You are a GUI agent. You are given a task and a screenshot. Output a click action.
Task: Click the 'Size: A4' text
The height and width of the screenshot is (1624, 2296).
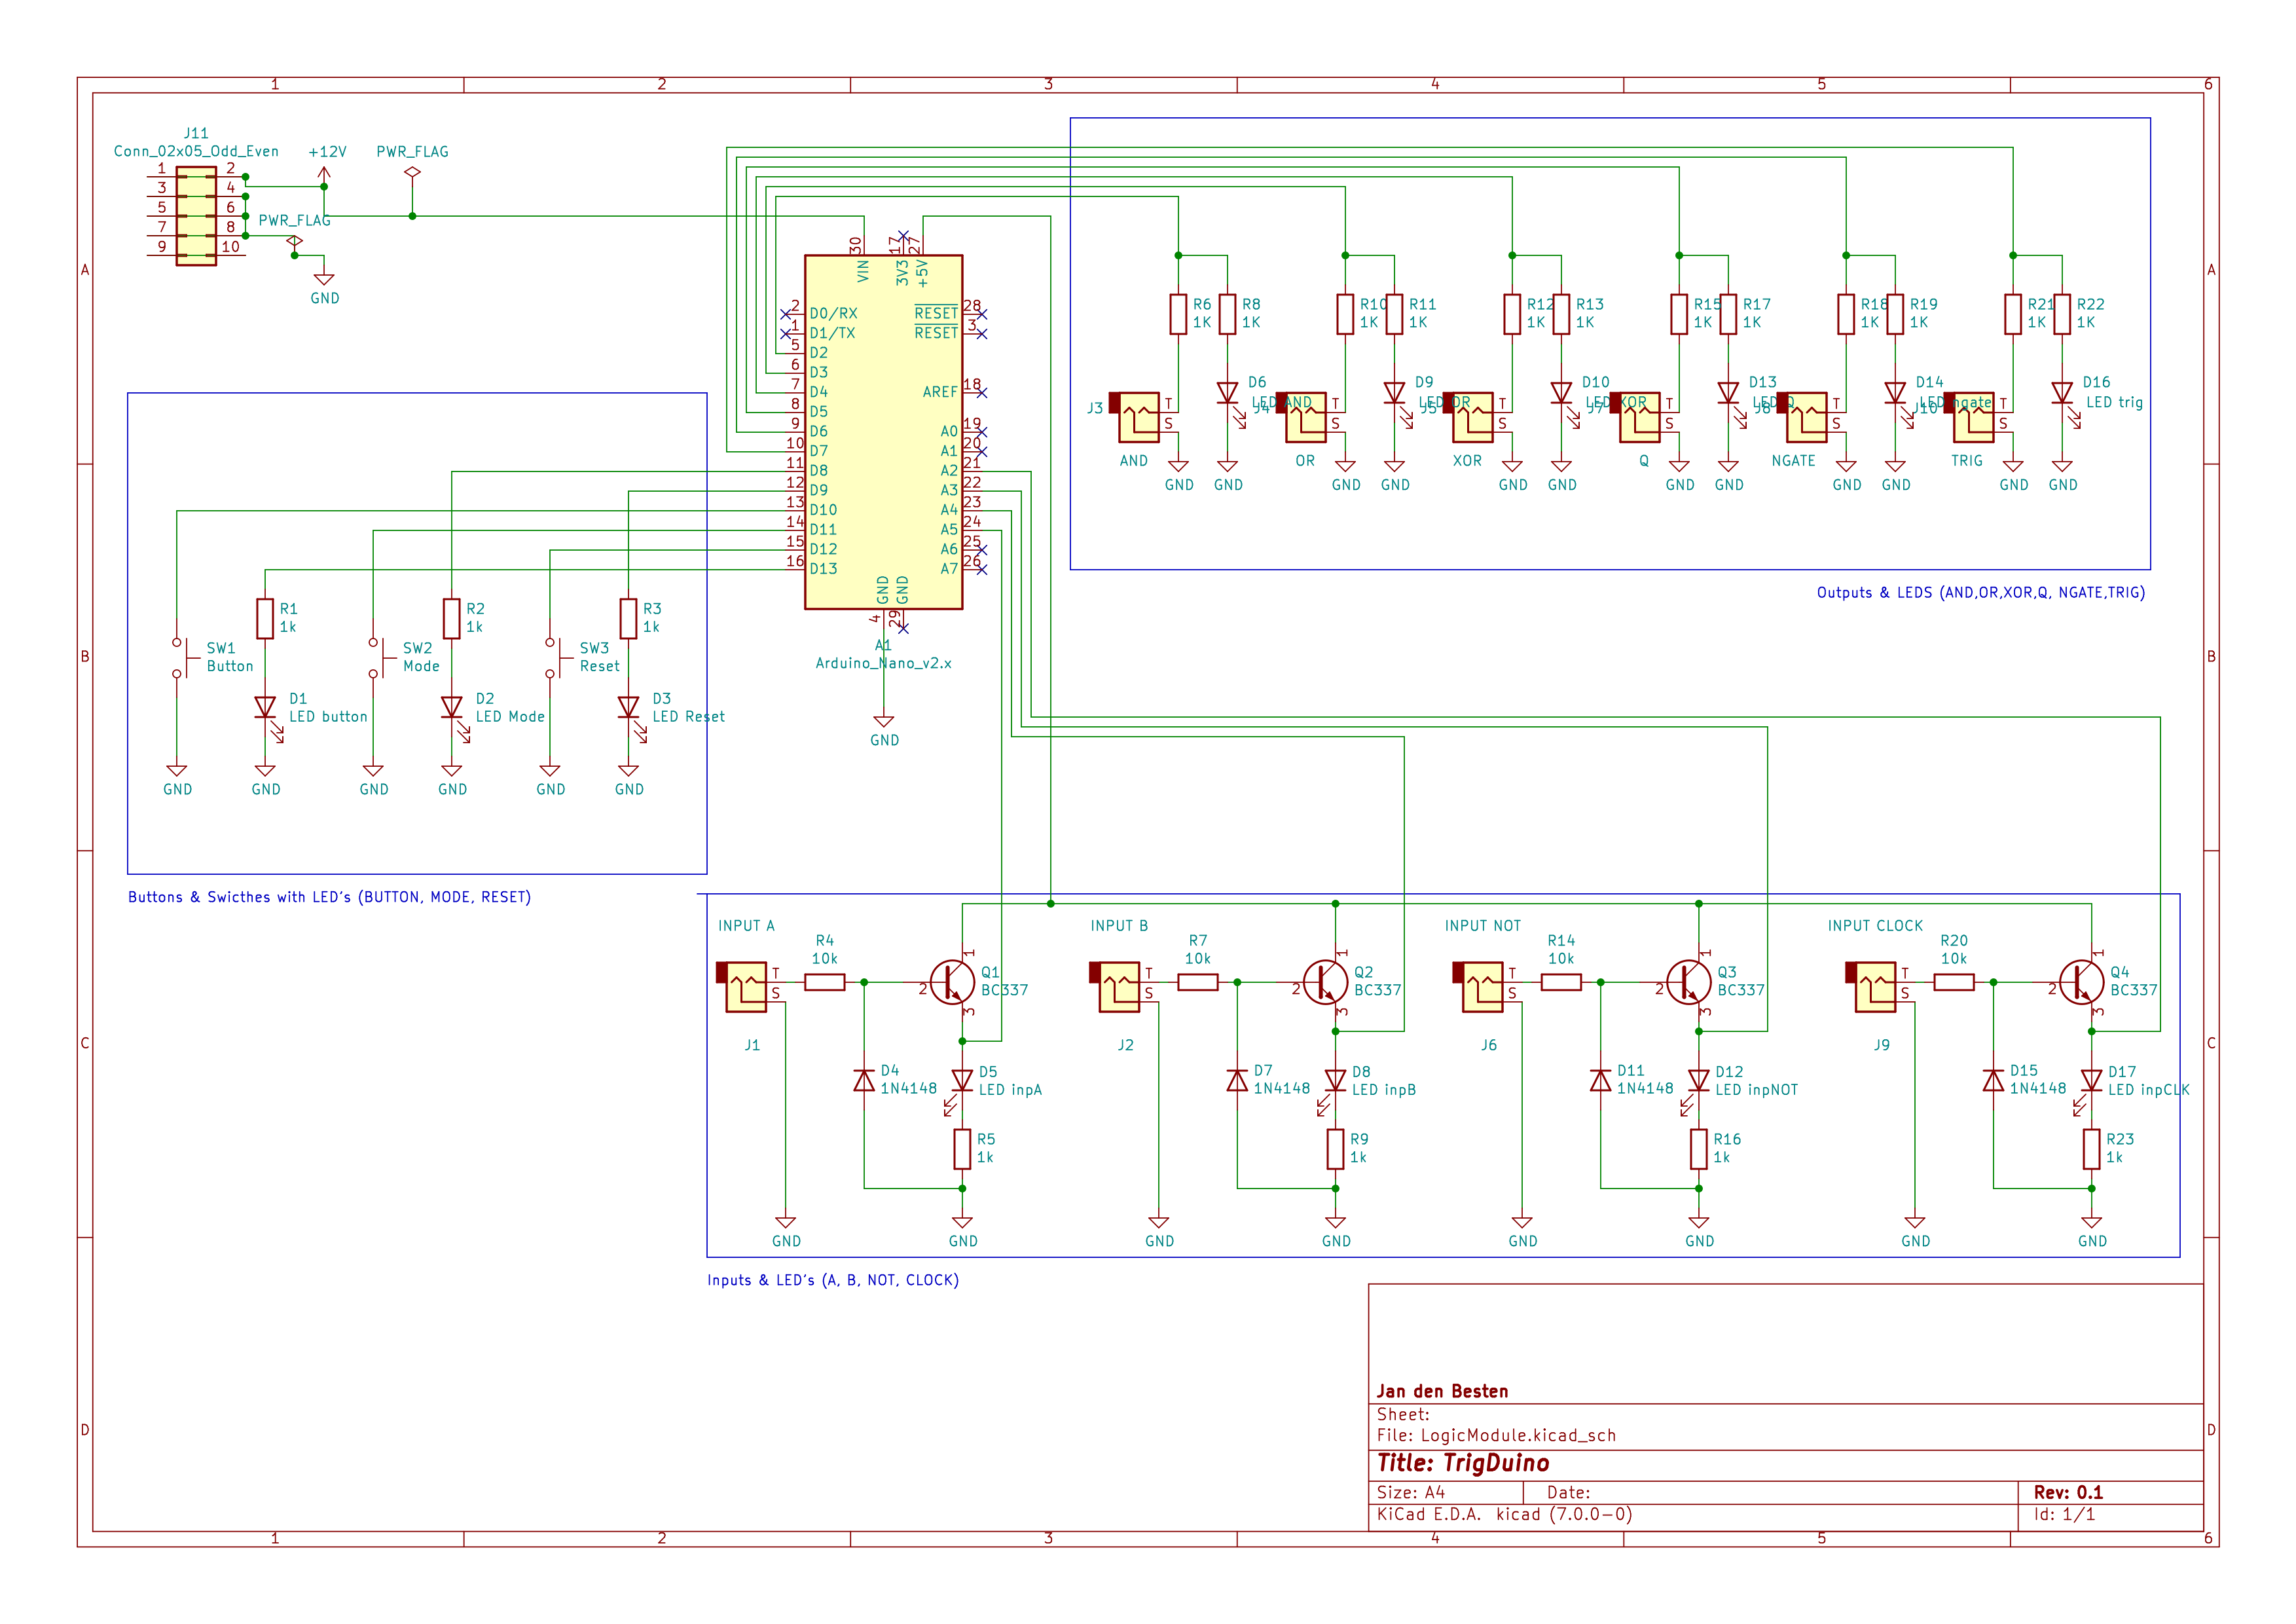coord(1410,1493)
